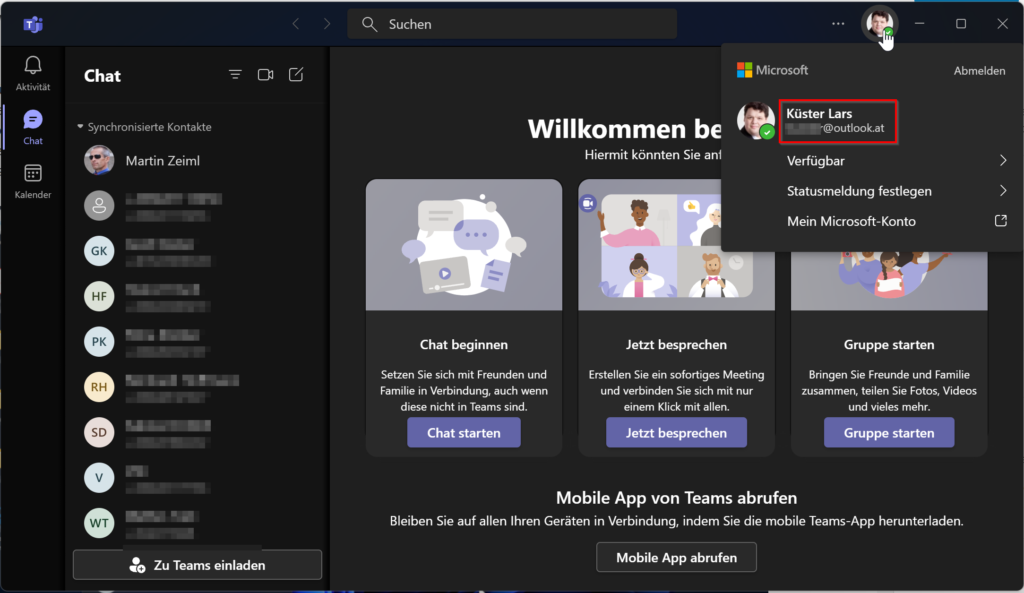This screenshot has height=593, width=1024.
Task: Select the WT contact avatar
Action: [x=99, y=523]
